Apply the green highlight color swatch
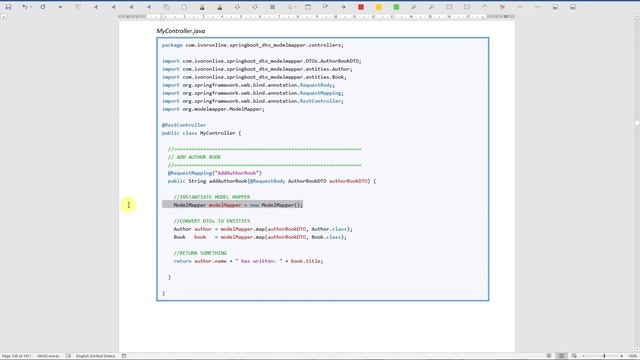 pyautogui.click(x=396, y=7)
